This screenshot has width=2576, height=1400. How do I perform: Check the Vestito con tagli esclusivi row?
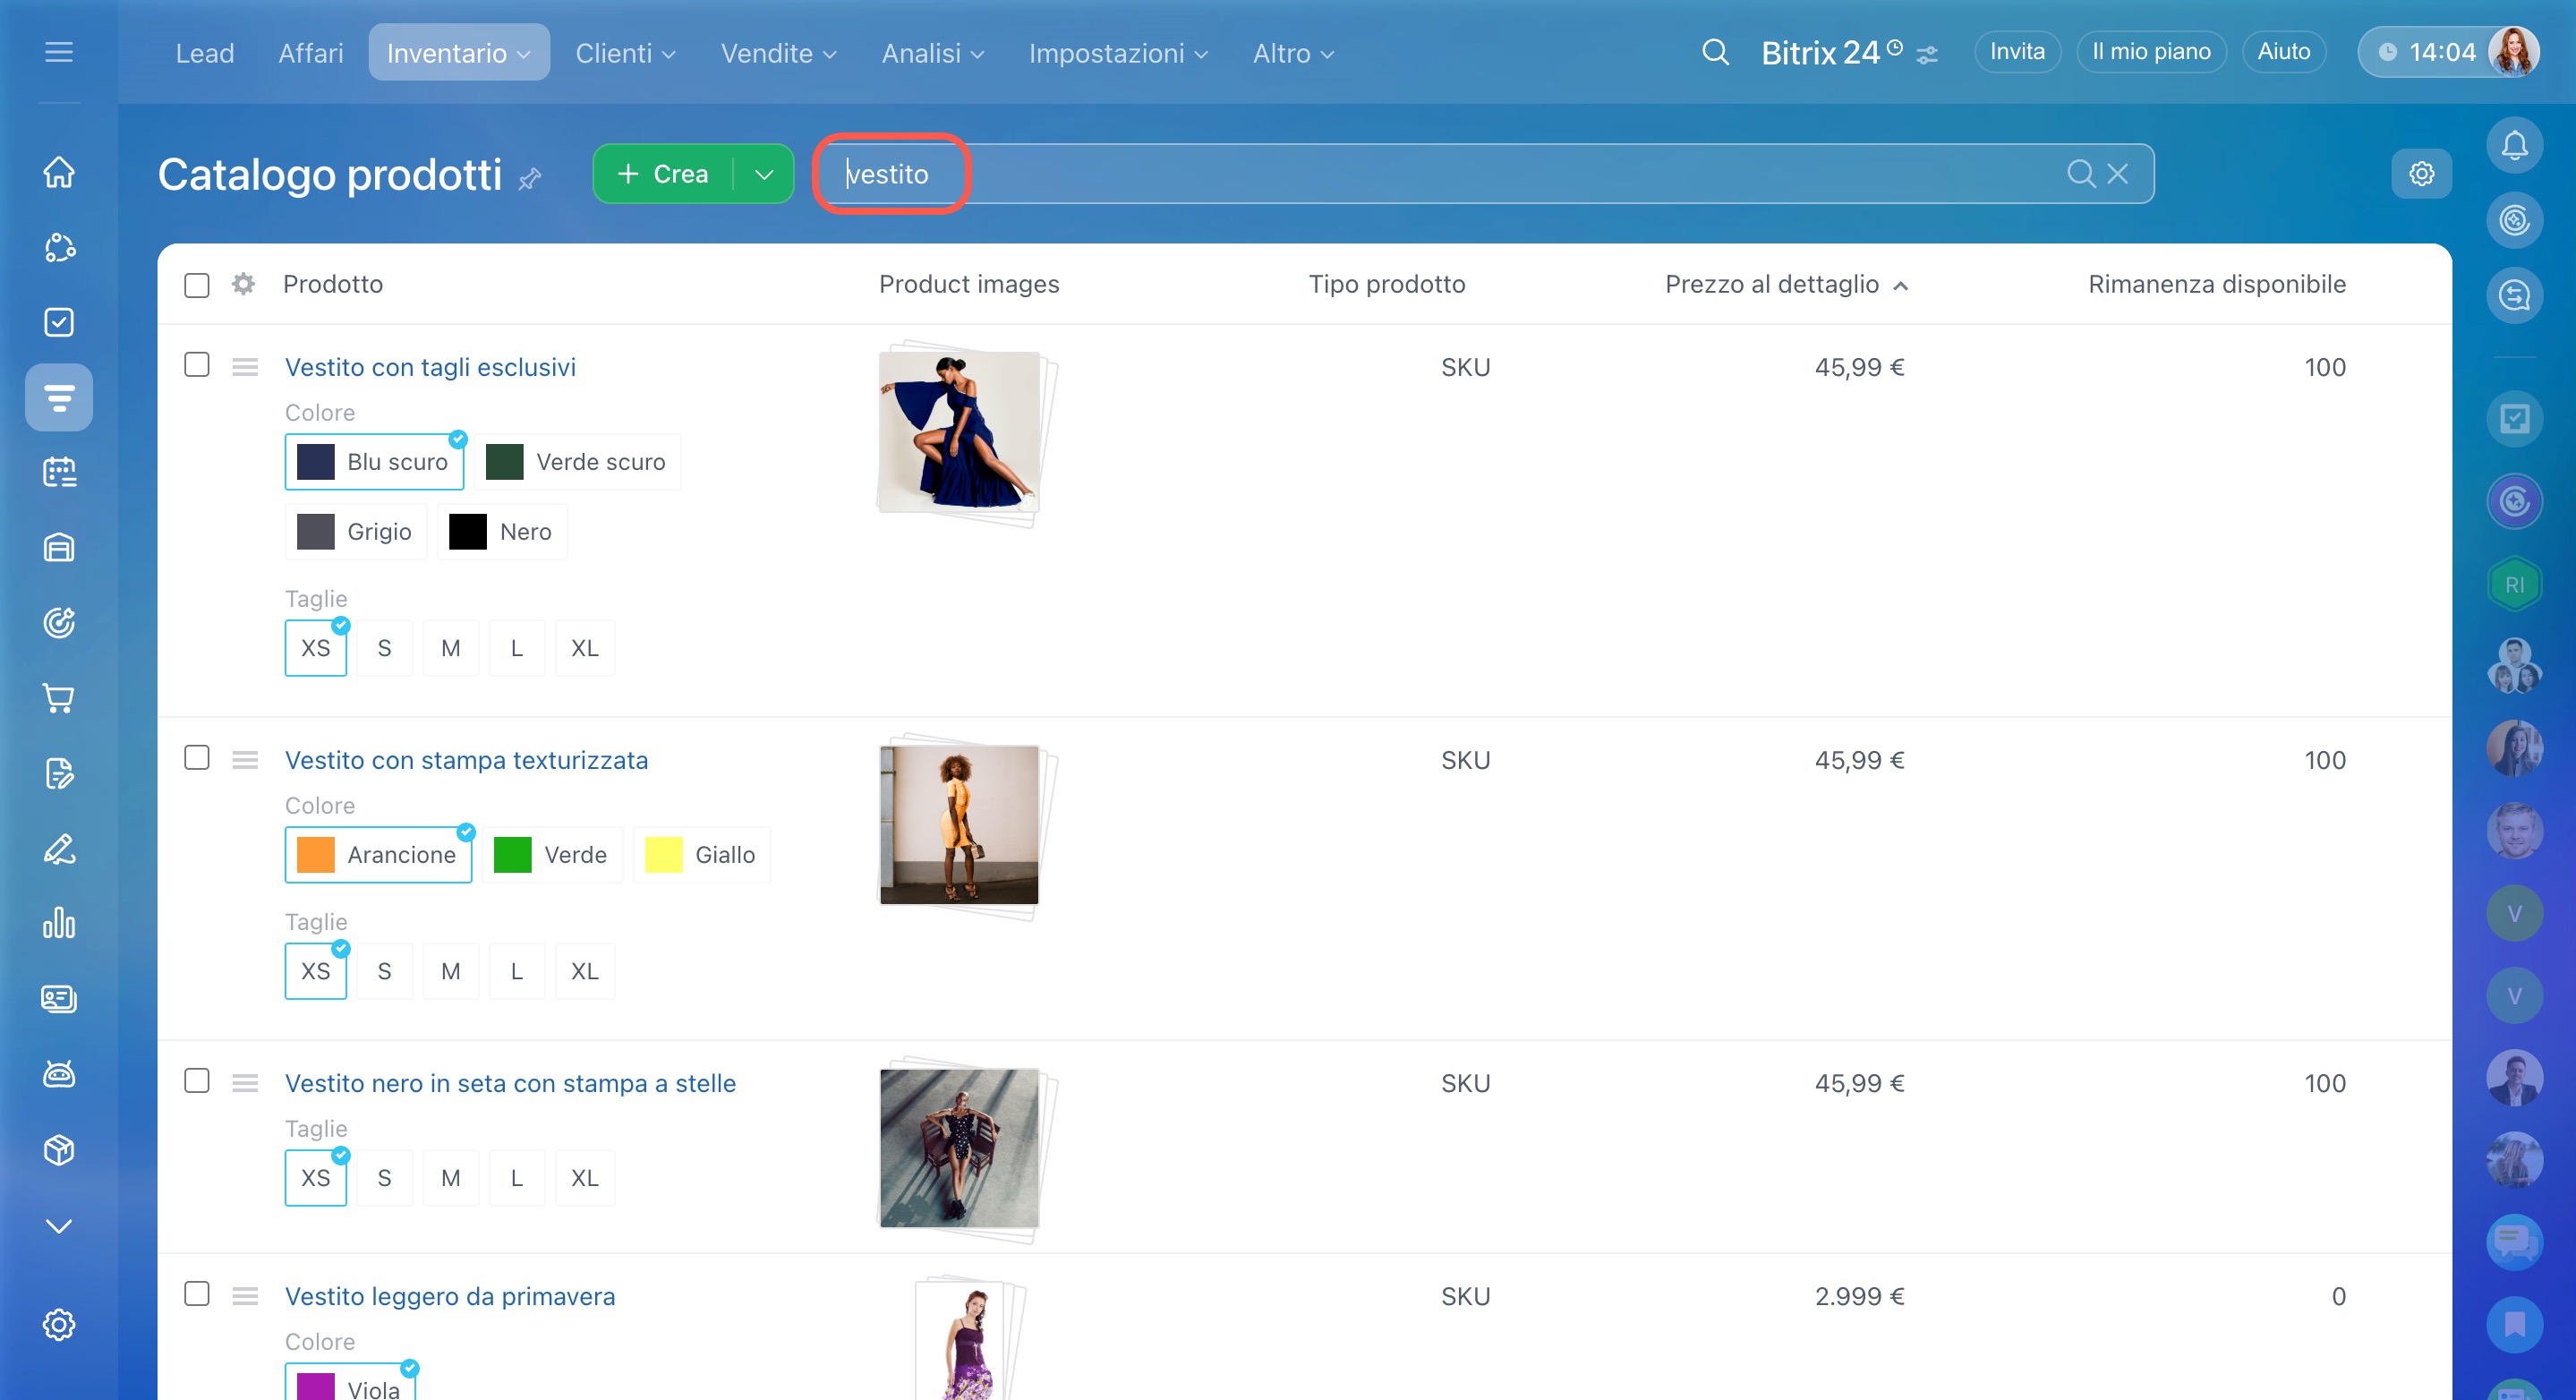[x=197, y=365]
